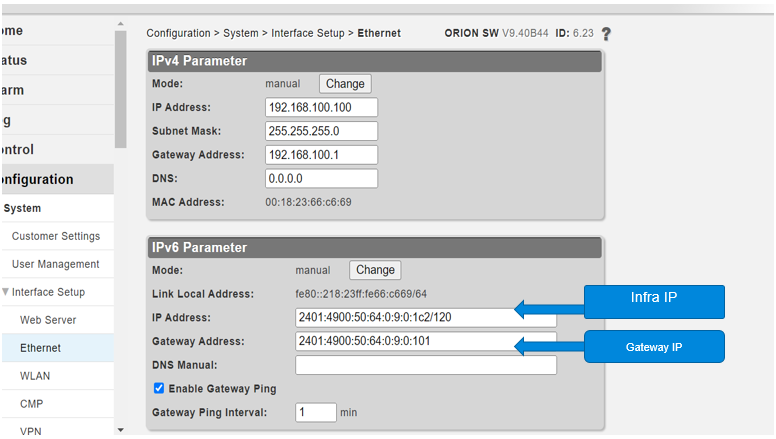Click the IPv6 mode Change button
The width and height of the screenshot is (776, 439).
pyautogui.click(x=375, y=270)
